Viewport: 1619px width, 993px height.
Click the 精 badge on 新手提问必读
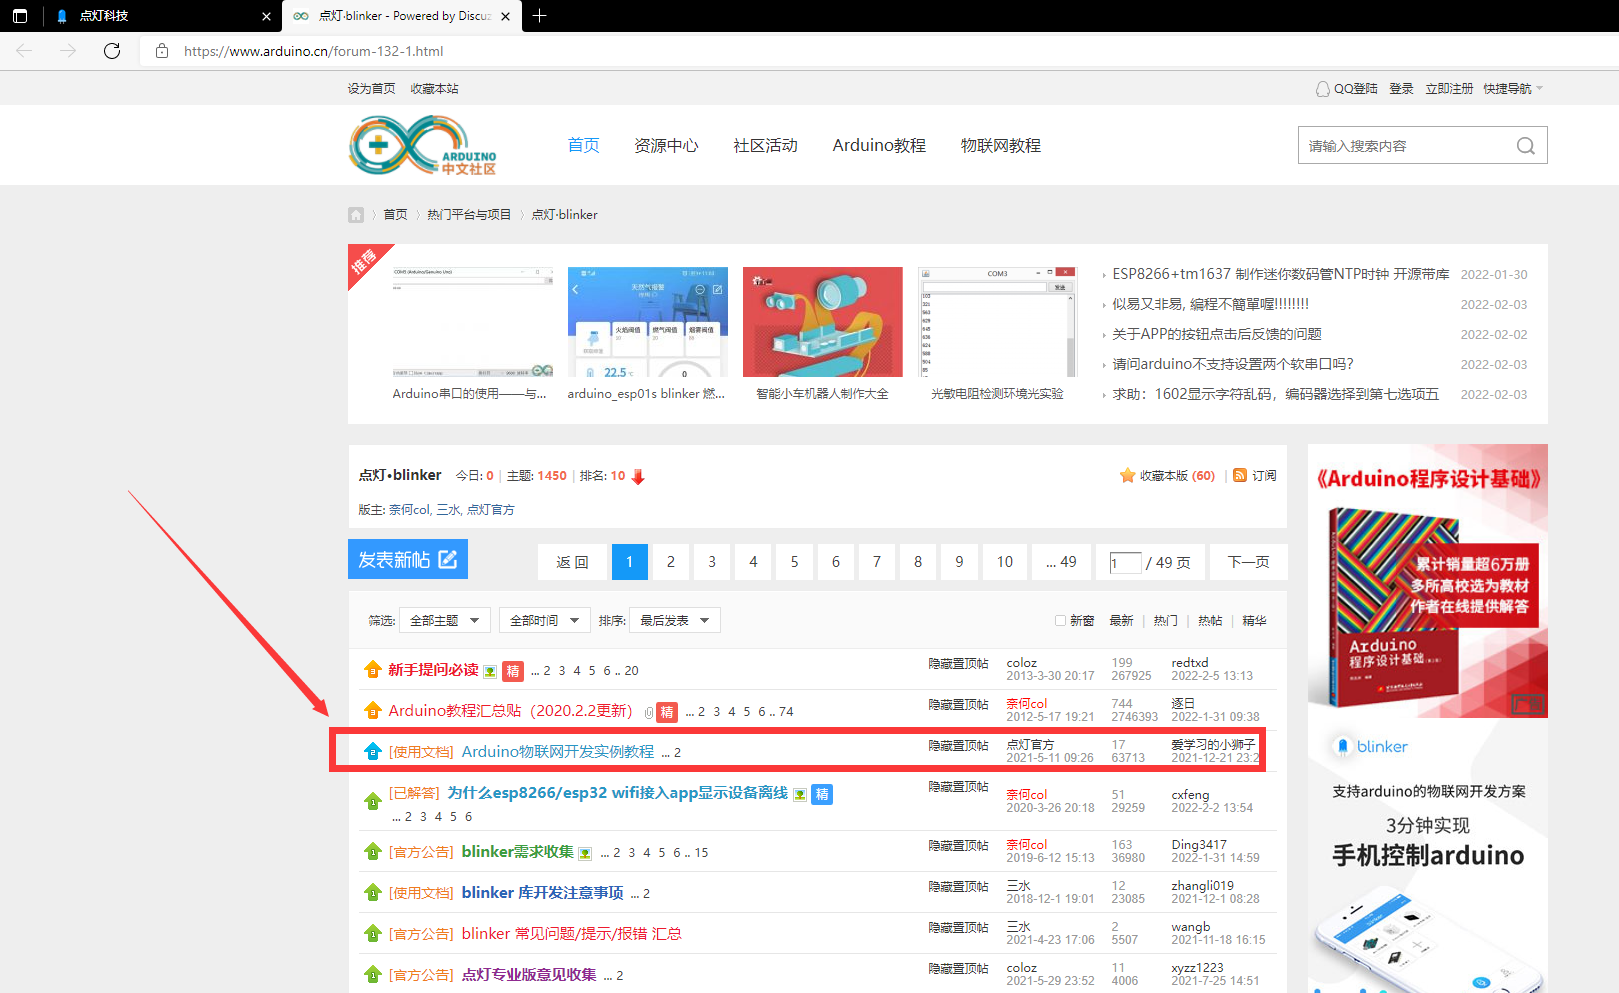[x=513, y=671]
